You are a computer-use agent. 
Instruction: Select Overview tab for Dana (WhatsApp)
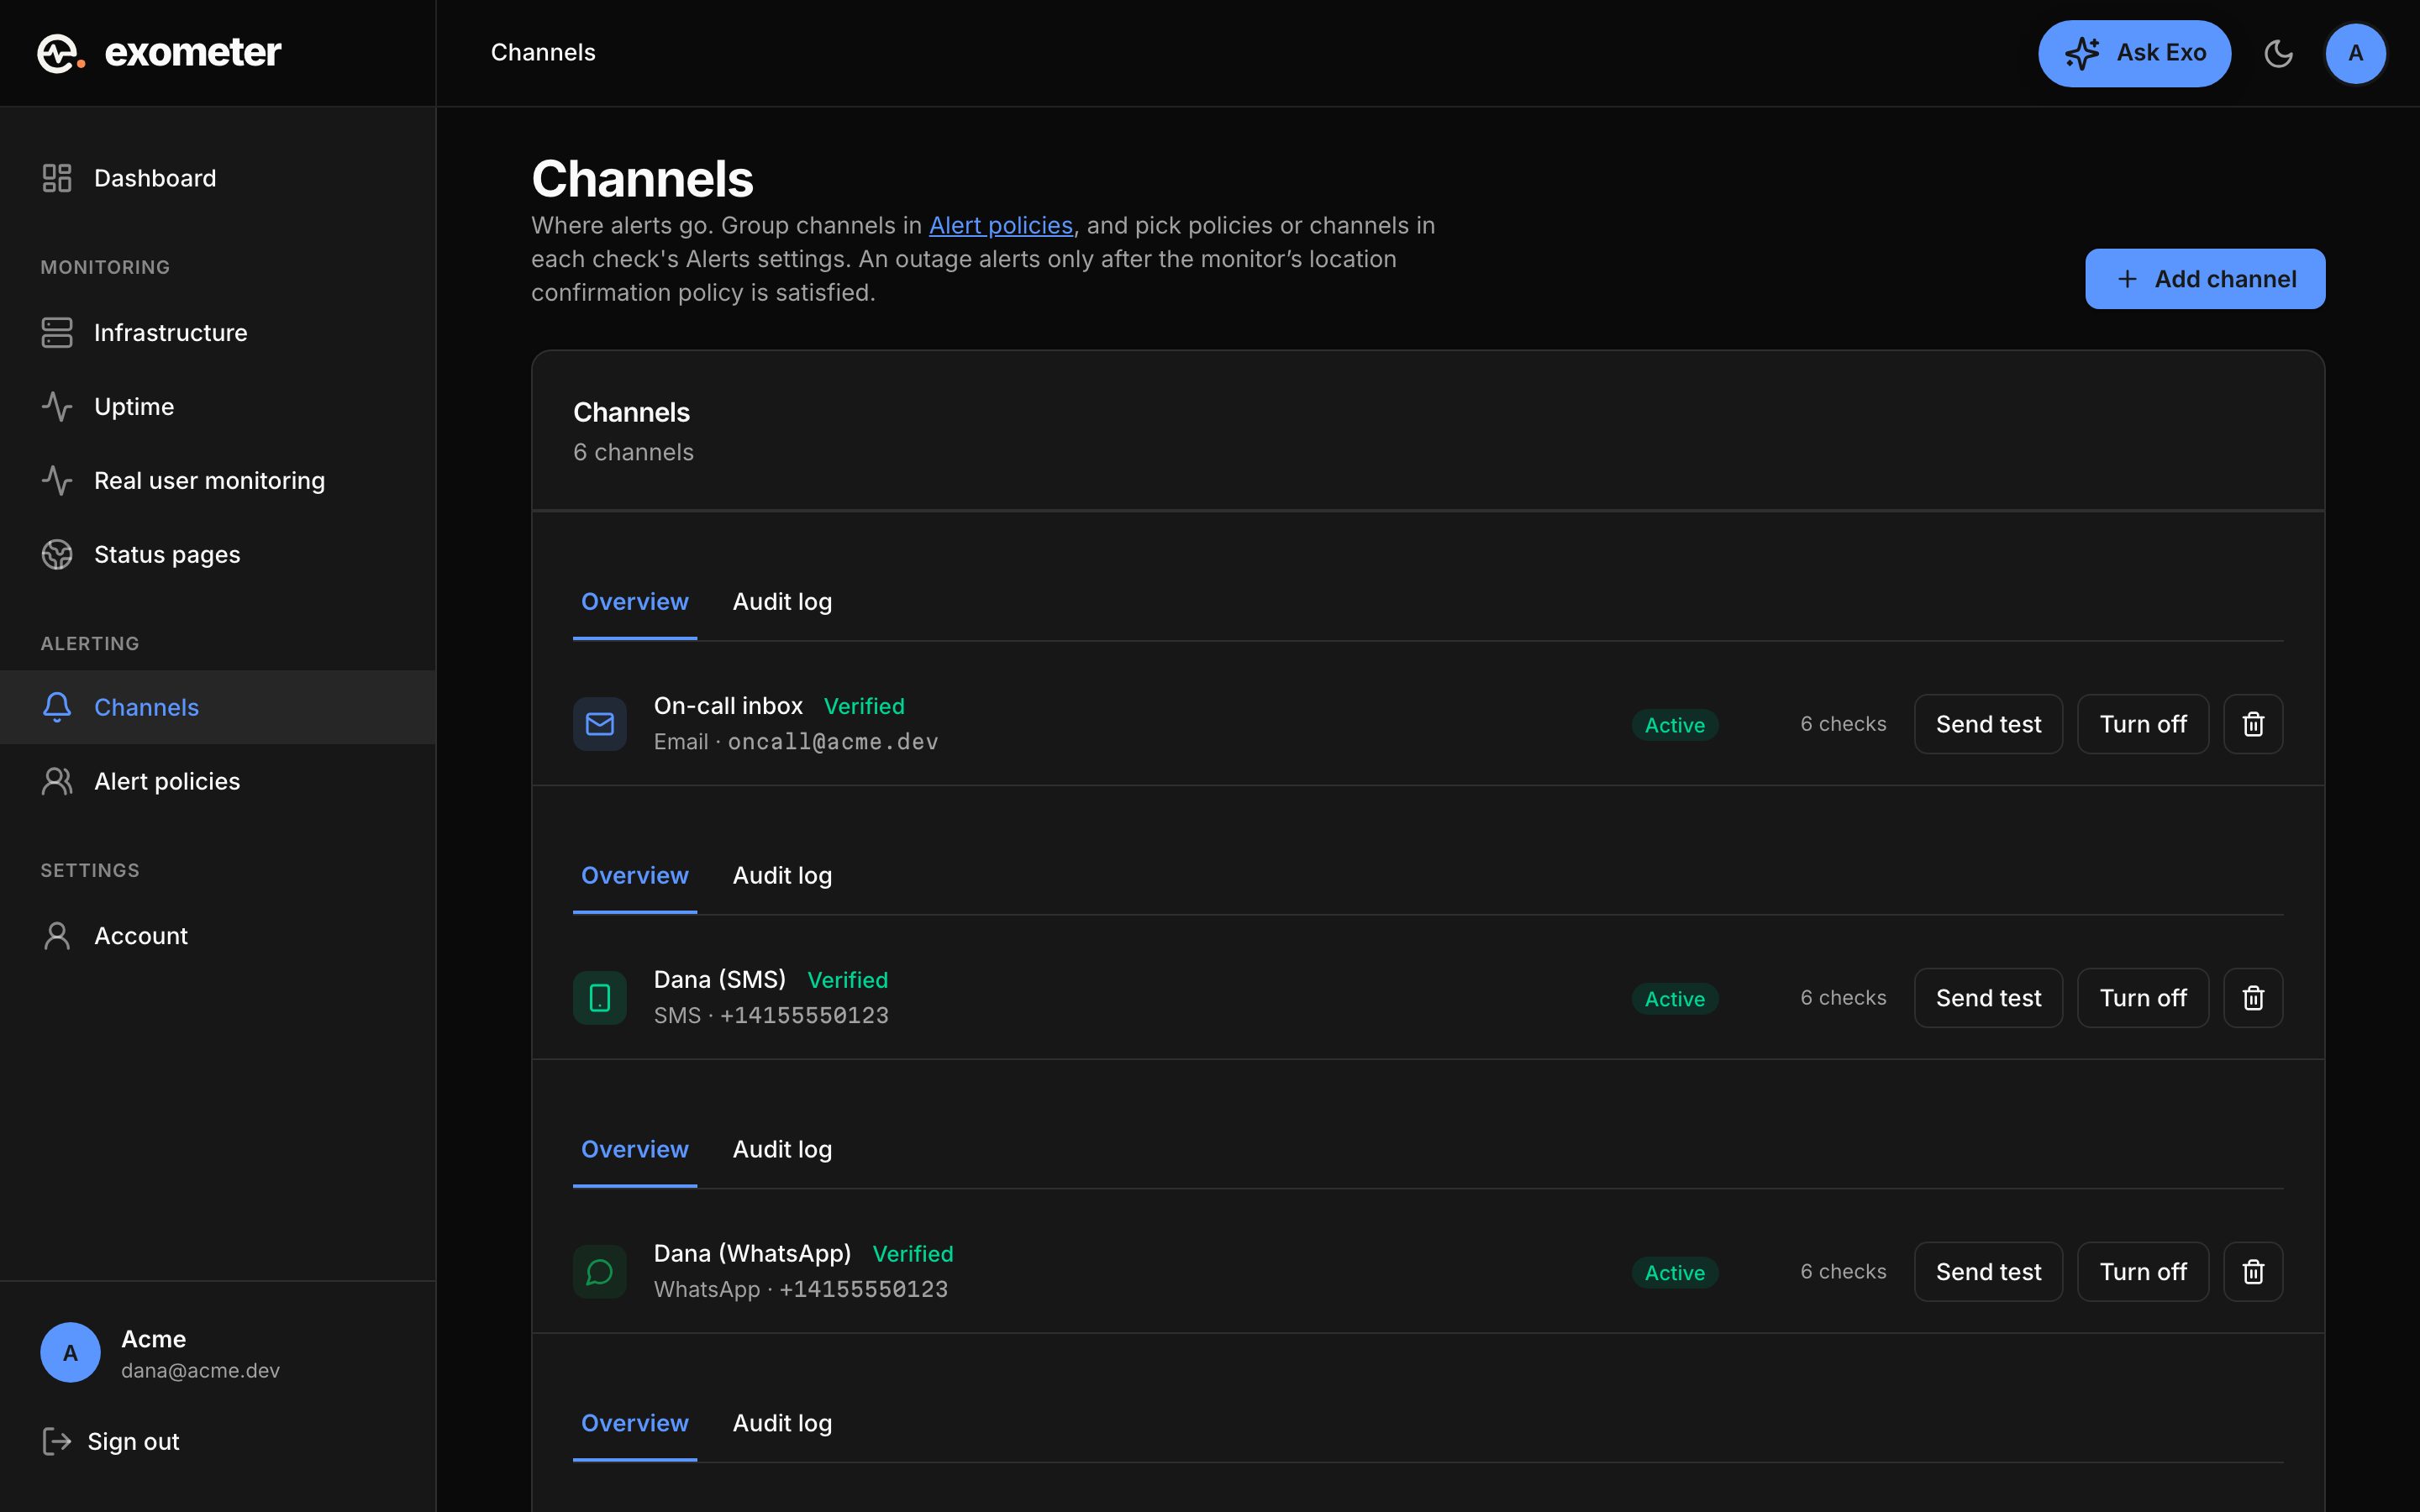tap(635, 1150)
